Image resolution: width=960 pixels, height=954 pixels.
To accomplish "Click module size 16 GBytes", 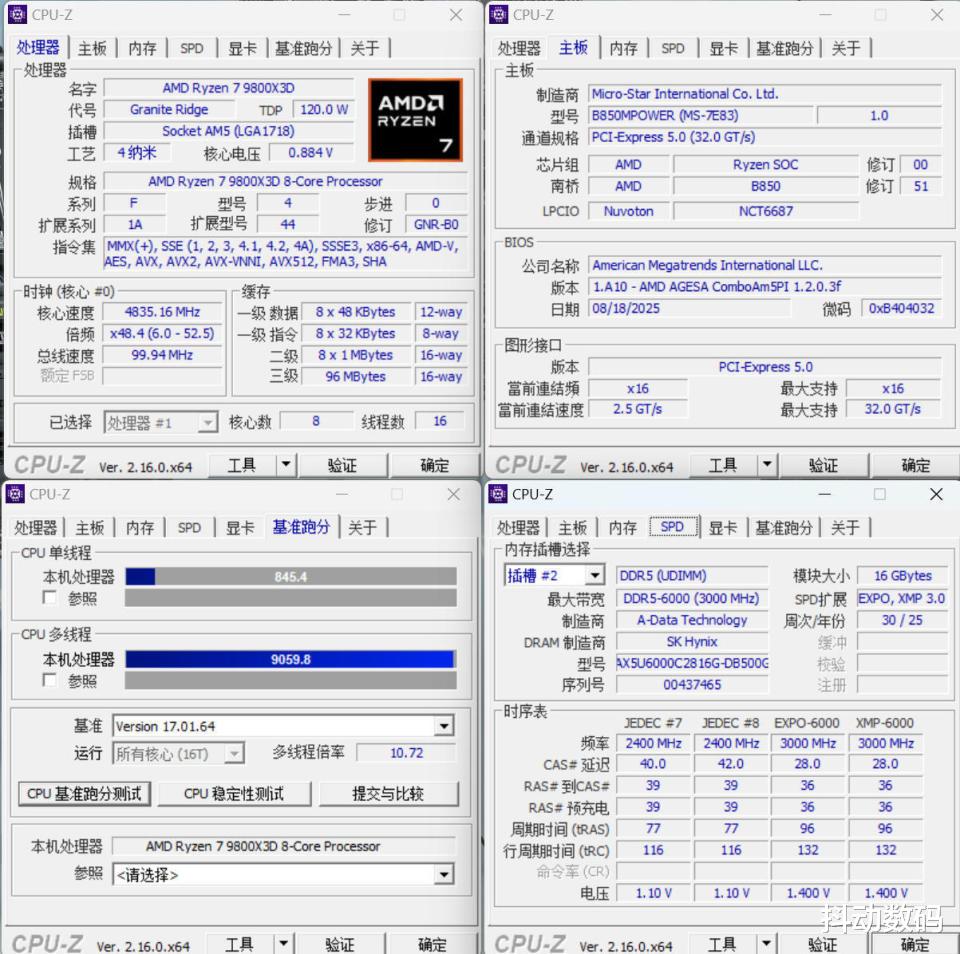I will [x=902, y=576].
